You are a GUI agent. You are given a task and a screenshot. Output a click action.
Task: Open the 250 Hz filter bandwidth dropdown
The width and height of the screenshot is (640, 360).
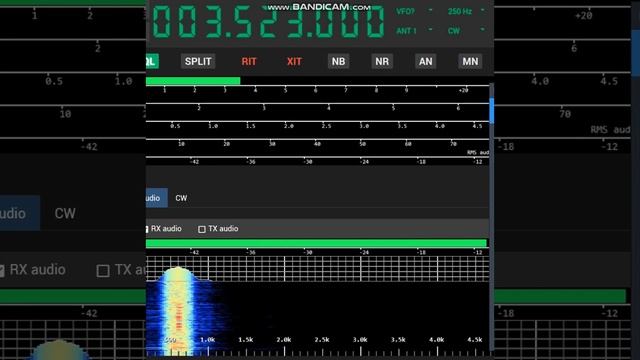tap(466, 11)
